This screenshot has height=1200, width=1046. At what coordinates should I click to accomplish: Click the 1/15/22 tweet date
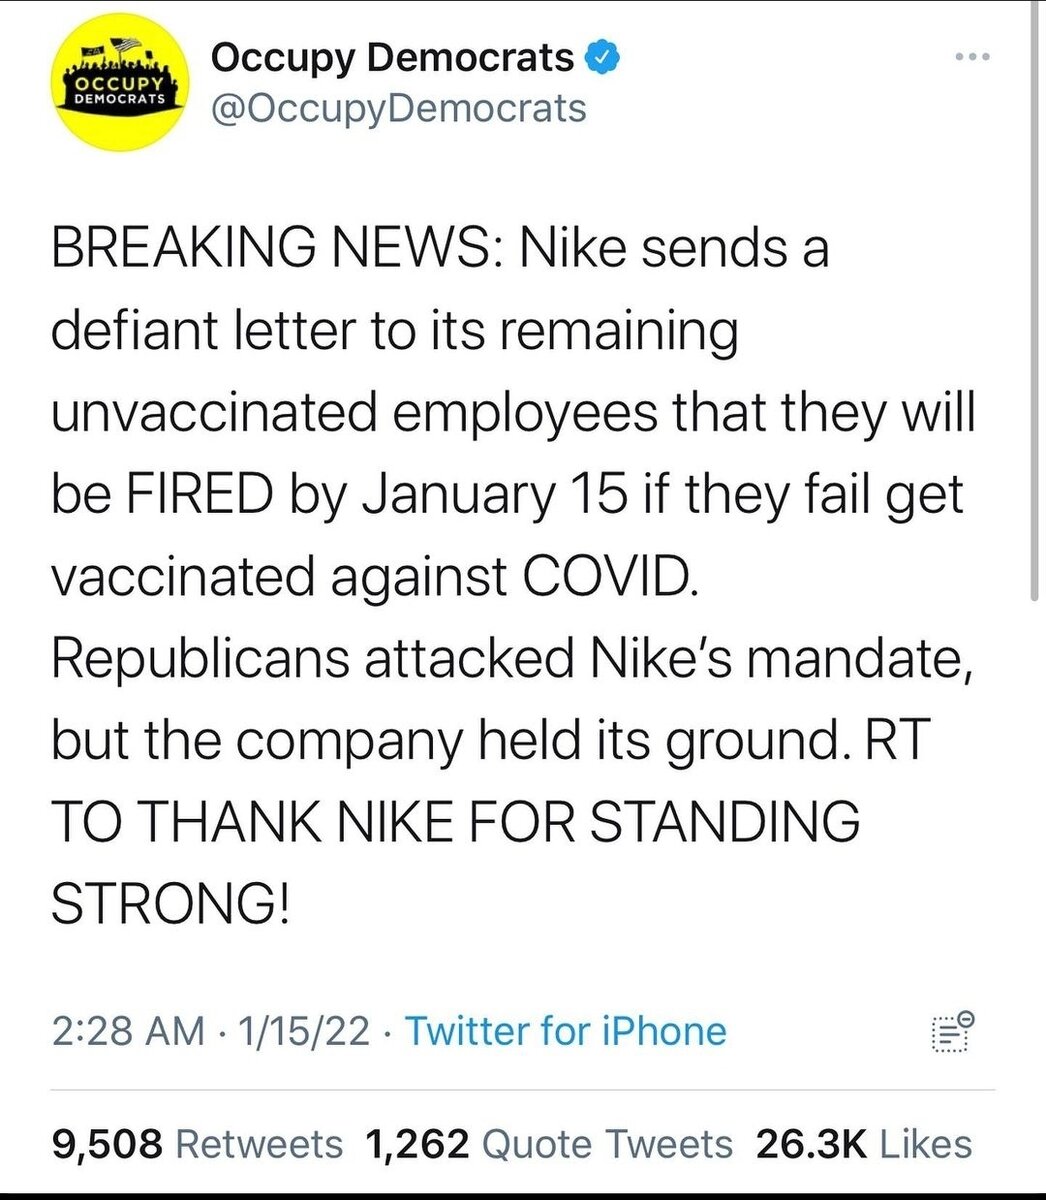299,1031
